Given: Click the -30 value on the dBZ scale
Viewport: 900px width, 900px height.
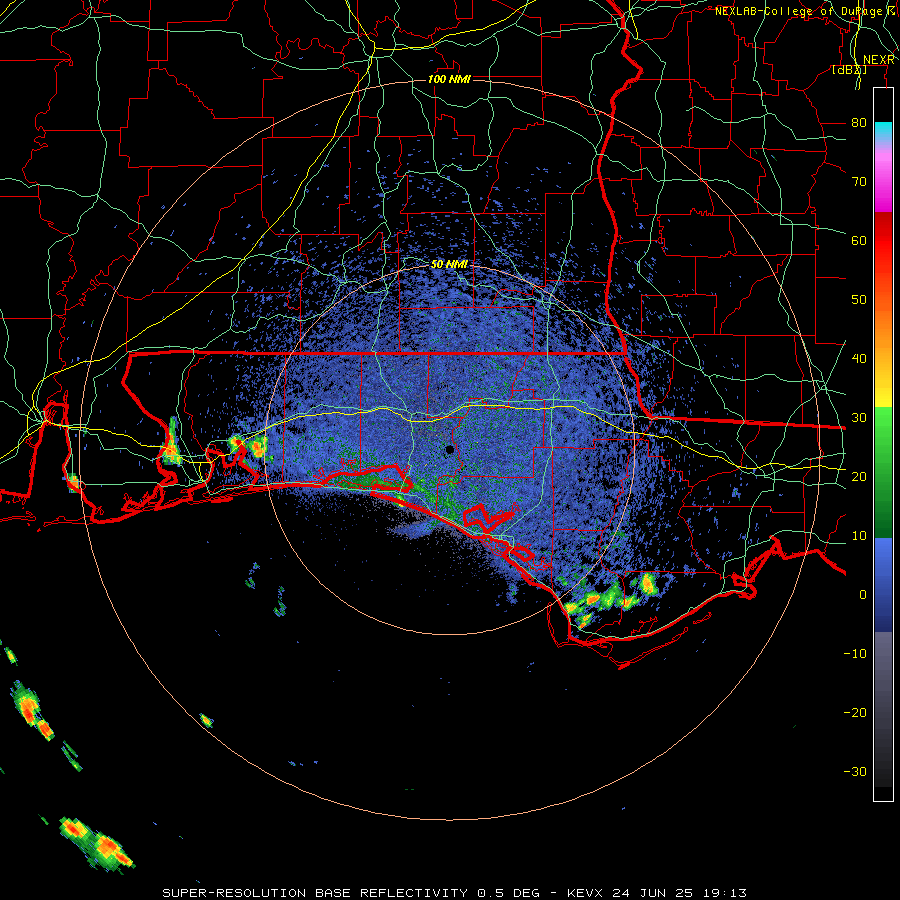Looking at the screenshot, I should click(x=855, y=772).
